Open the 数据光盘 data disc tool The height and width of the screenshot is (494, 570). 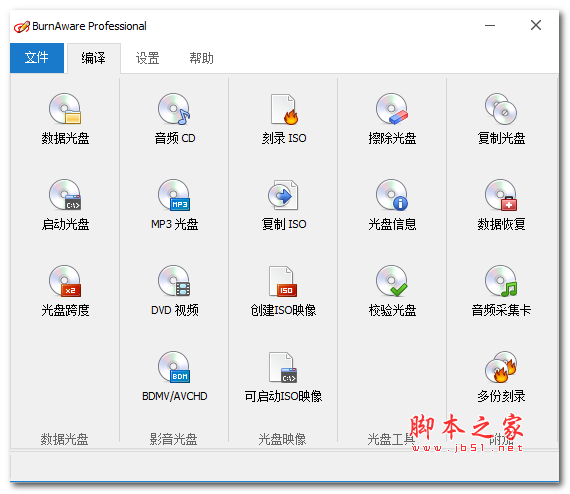65,119
